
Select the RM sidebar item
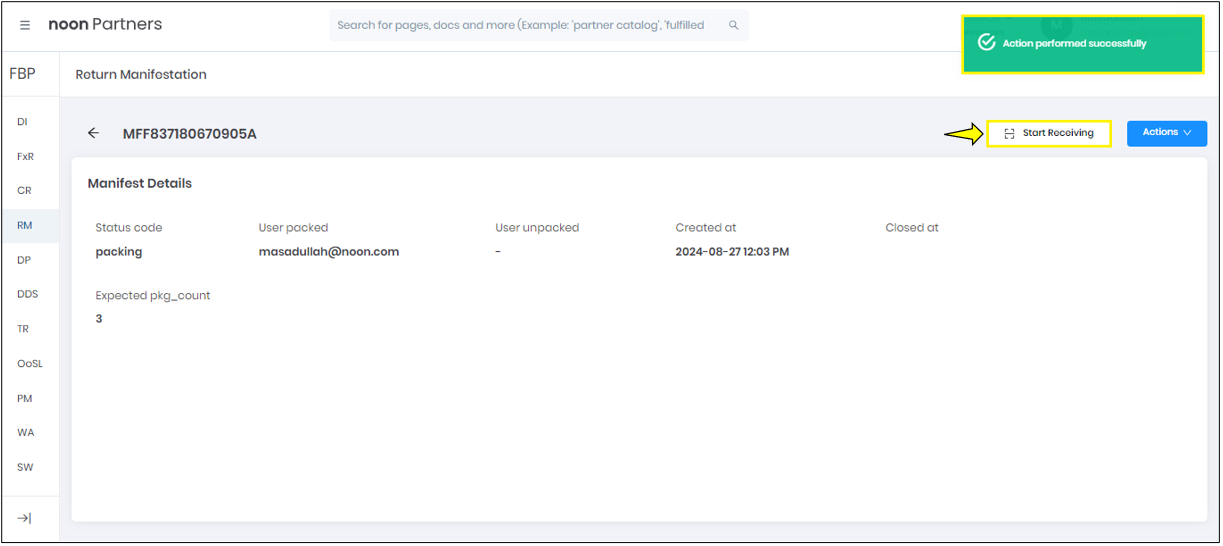coord(25,225)
